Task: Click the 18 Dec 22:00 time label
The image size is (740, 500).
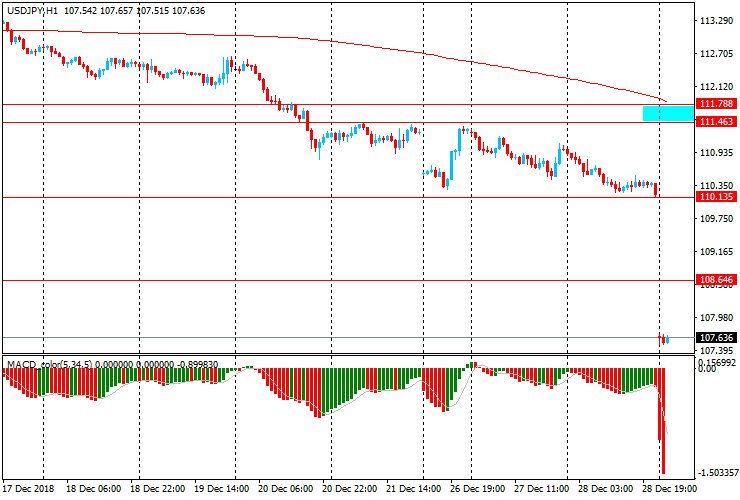Action: click(158, 489)
